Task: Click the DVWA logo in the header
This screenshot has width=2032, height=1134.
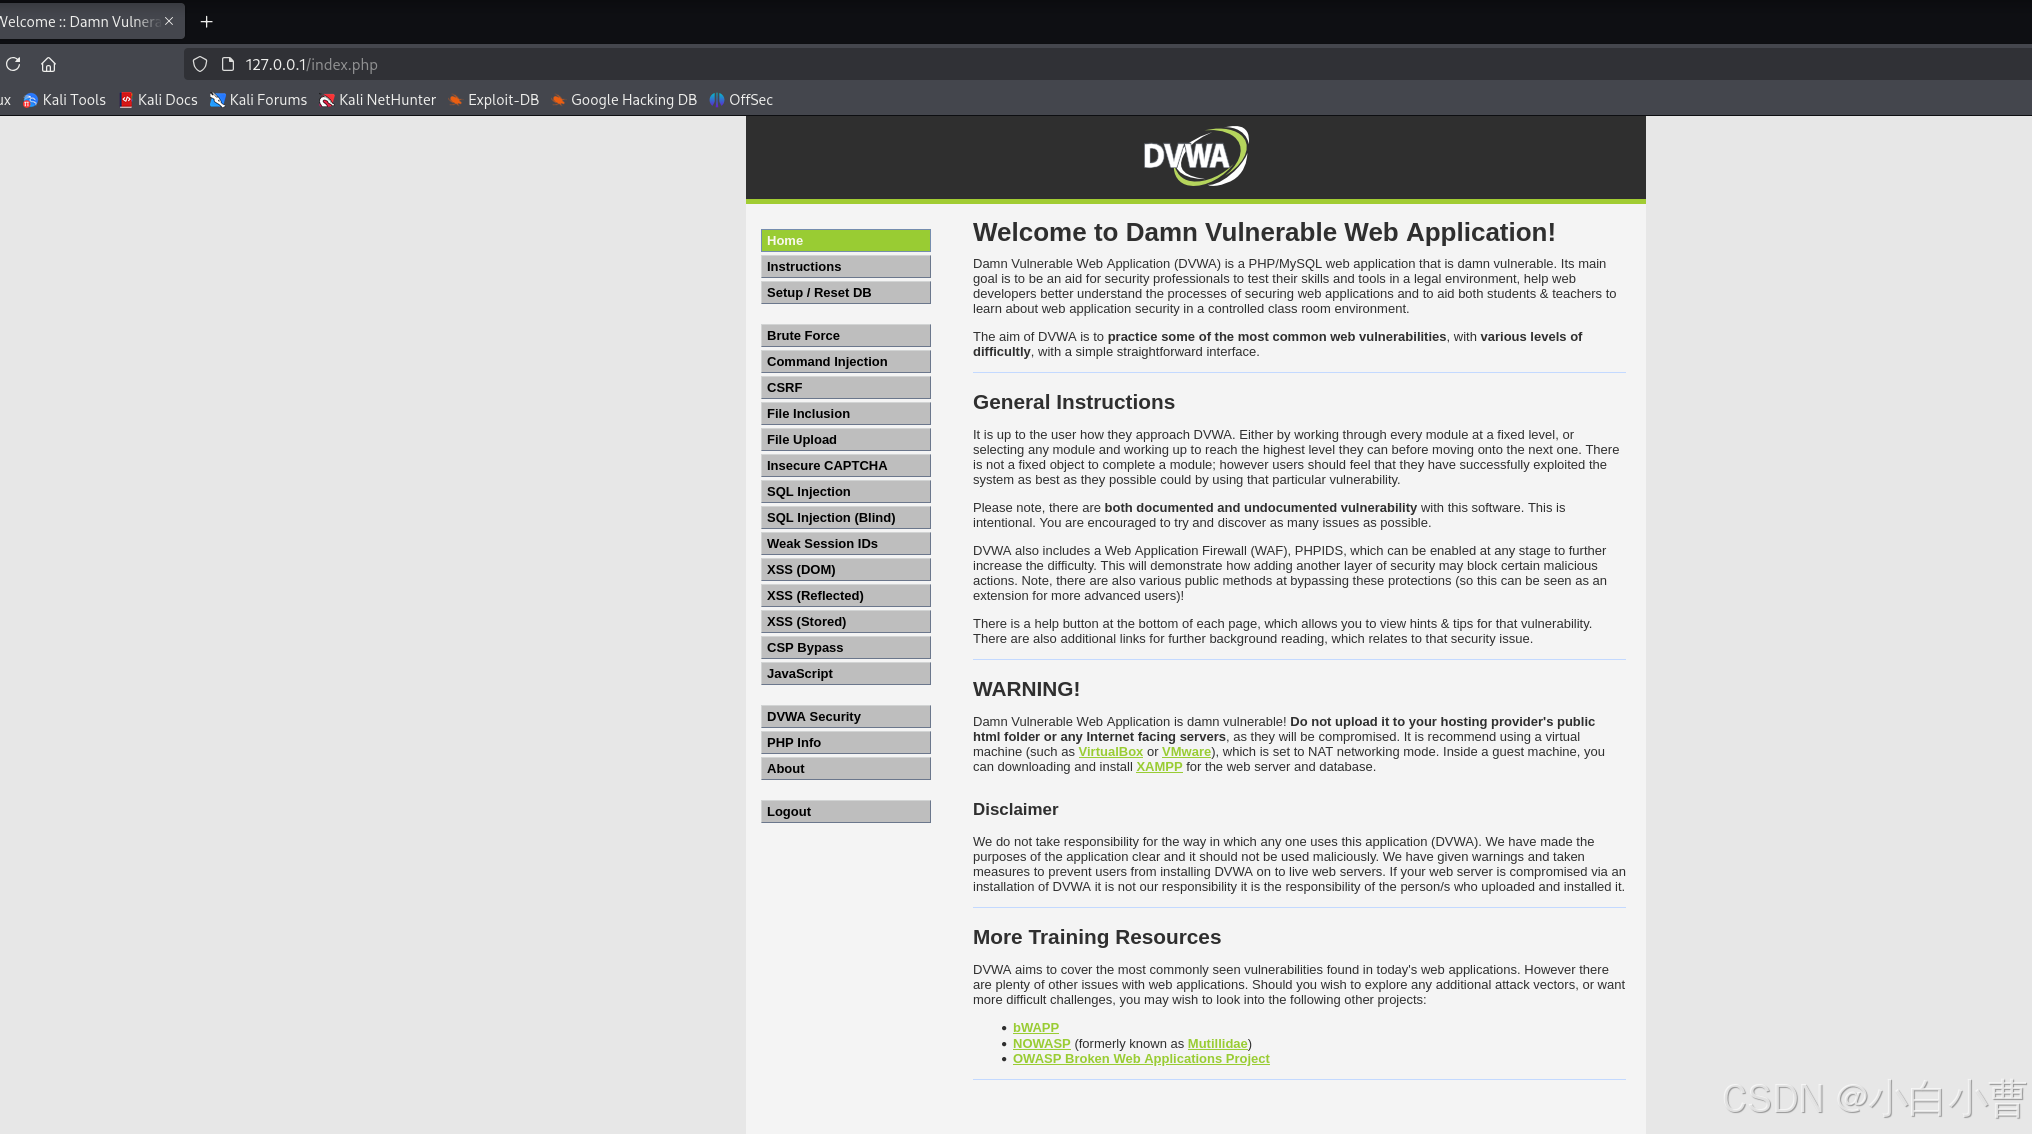Action: (1195, 156)
